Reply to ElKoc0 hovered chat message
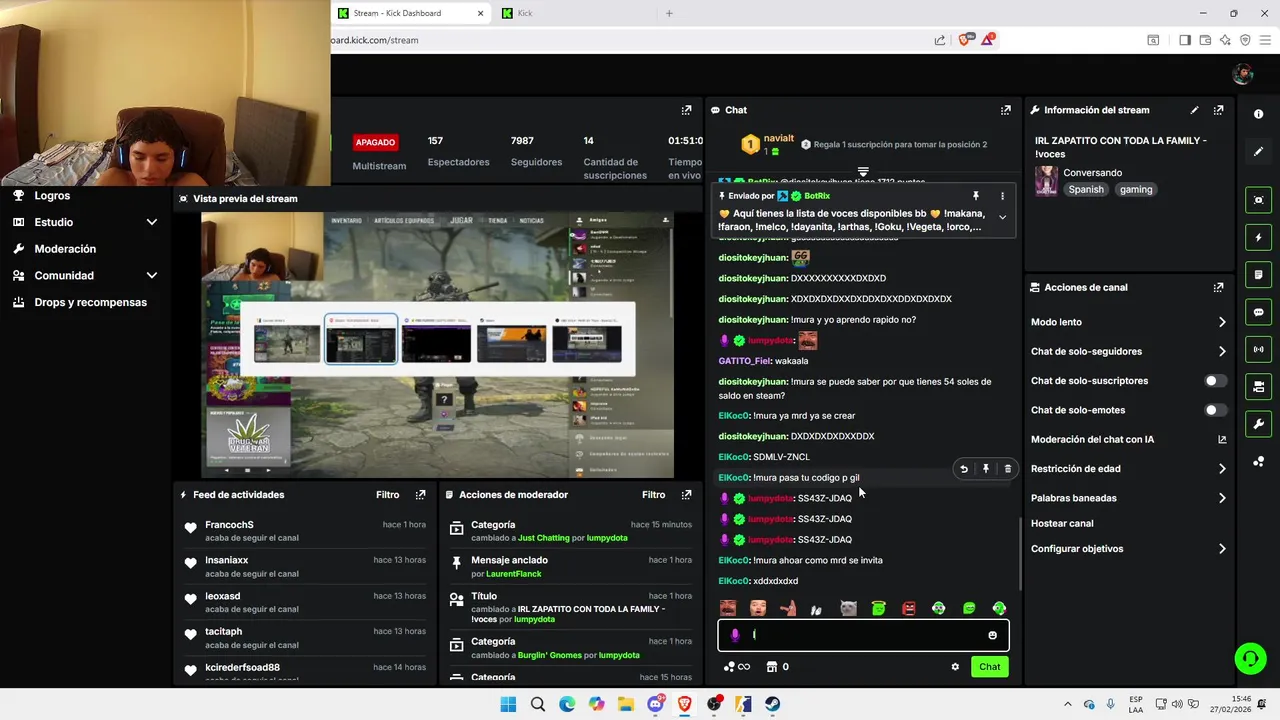 coord(964,469)
